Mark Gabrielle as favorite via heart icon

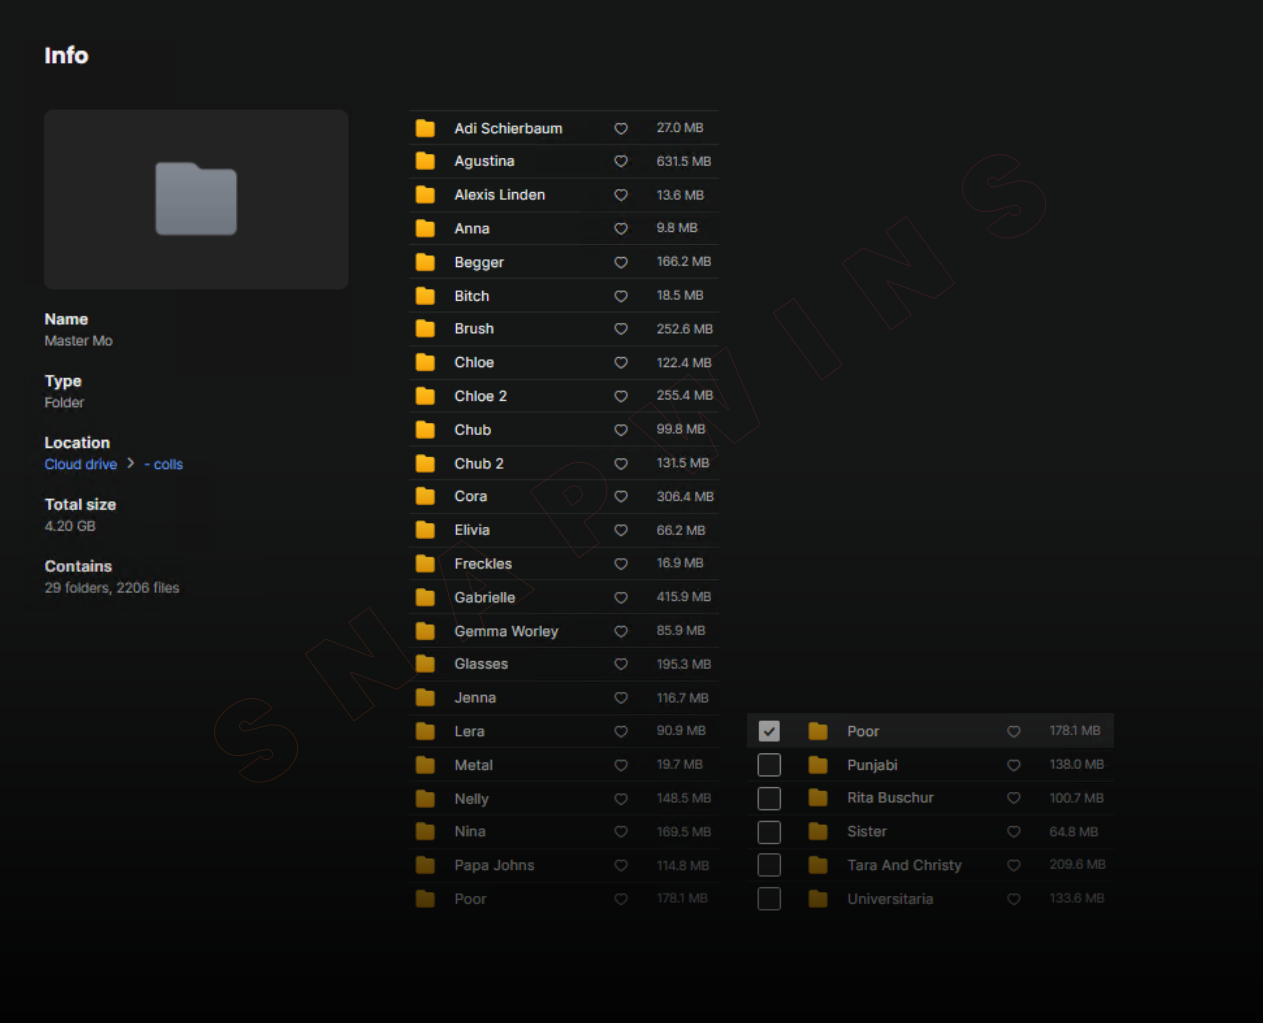click(621, 598)
